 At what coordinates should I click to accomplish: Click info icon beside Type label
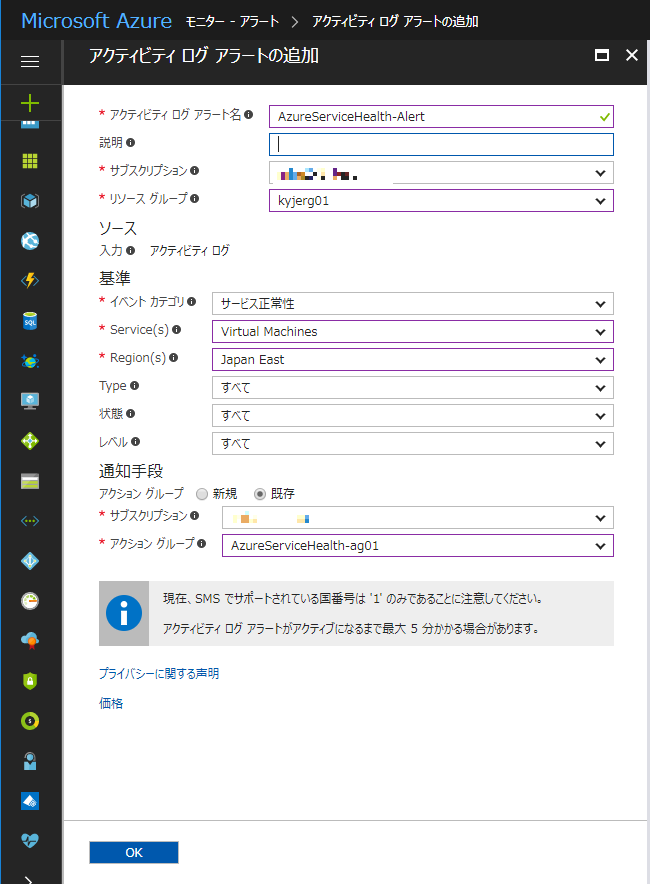tap(134, 386)
